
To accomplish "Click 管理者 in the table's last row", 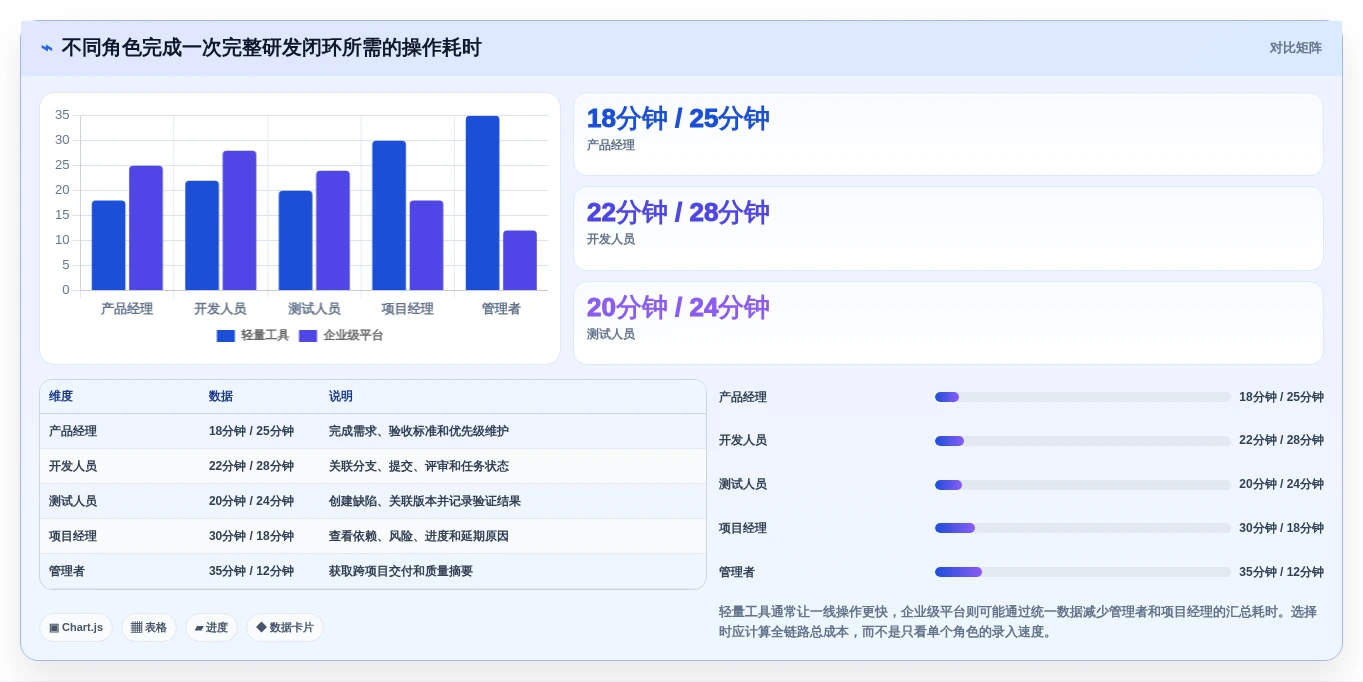I will point(67,571).
